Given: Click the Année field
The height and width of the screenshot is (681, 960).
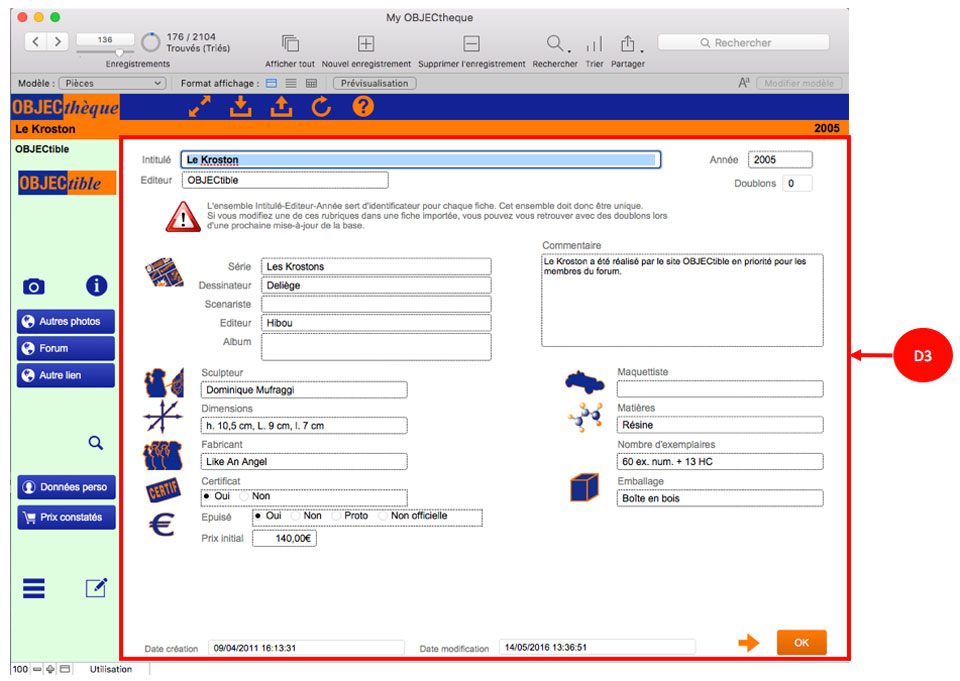Looking at the screenshot, I should pyautogui.click(x=780, y=160).
